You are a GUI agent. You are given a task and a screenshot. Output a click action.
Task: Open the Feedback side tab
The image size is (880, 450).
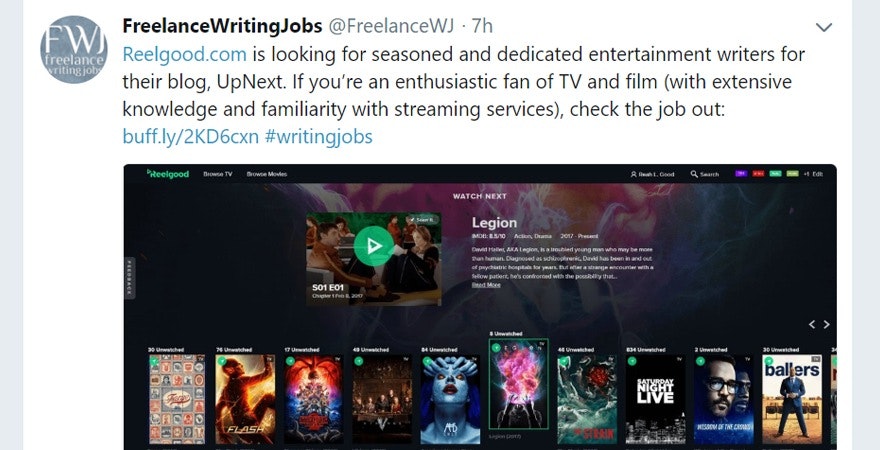pos(130,278)
